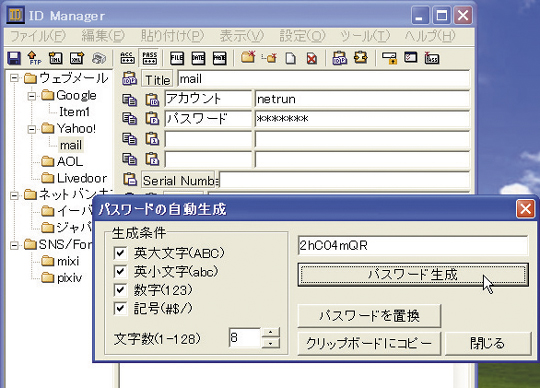This screenshot has height=388, width=540.
Task: Increase character count with up spinner
Action: pyautogui.click(x=271, y=332)
